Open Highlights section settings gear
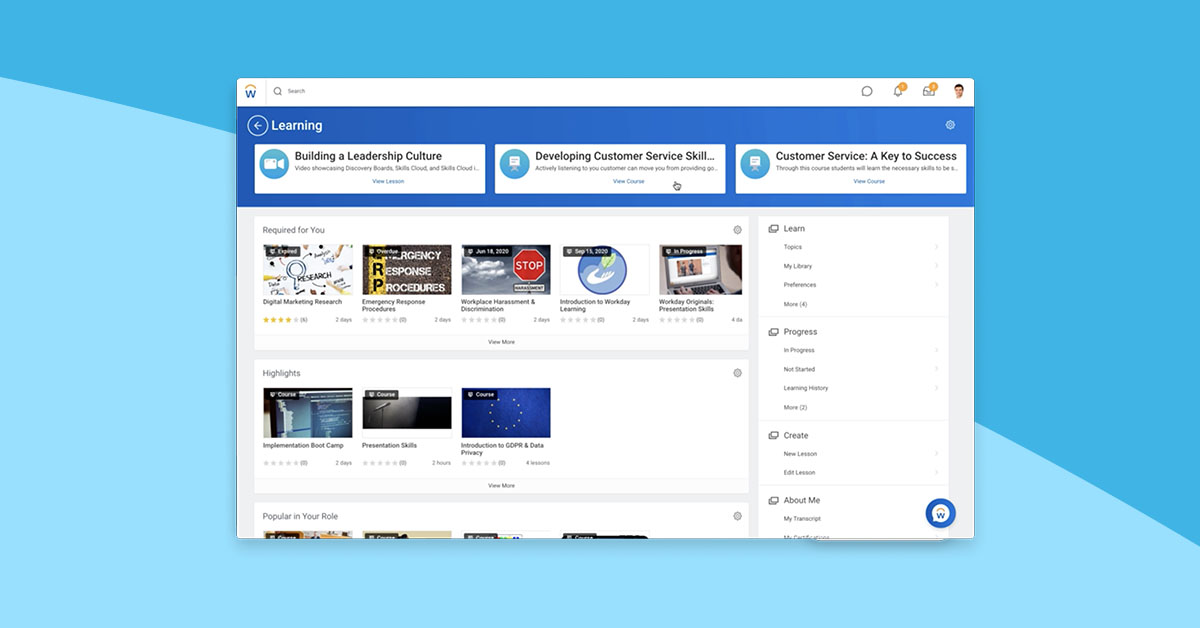 pos(737,373)
